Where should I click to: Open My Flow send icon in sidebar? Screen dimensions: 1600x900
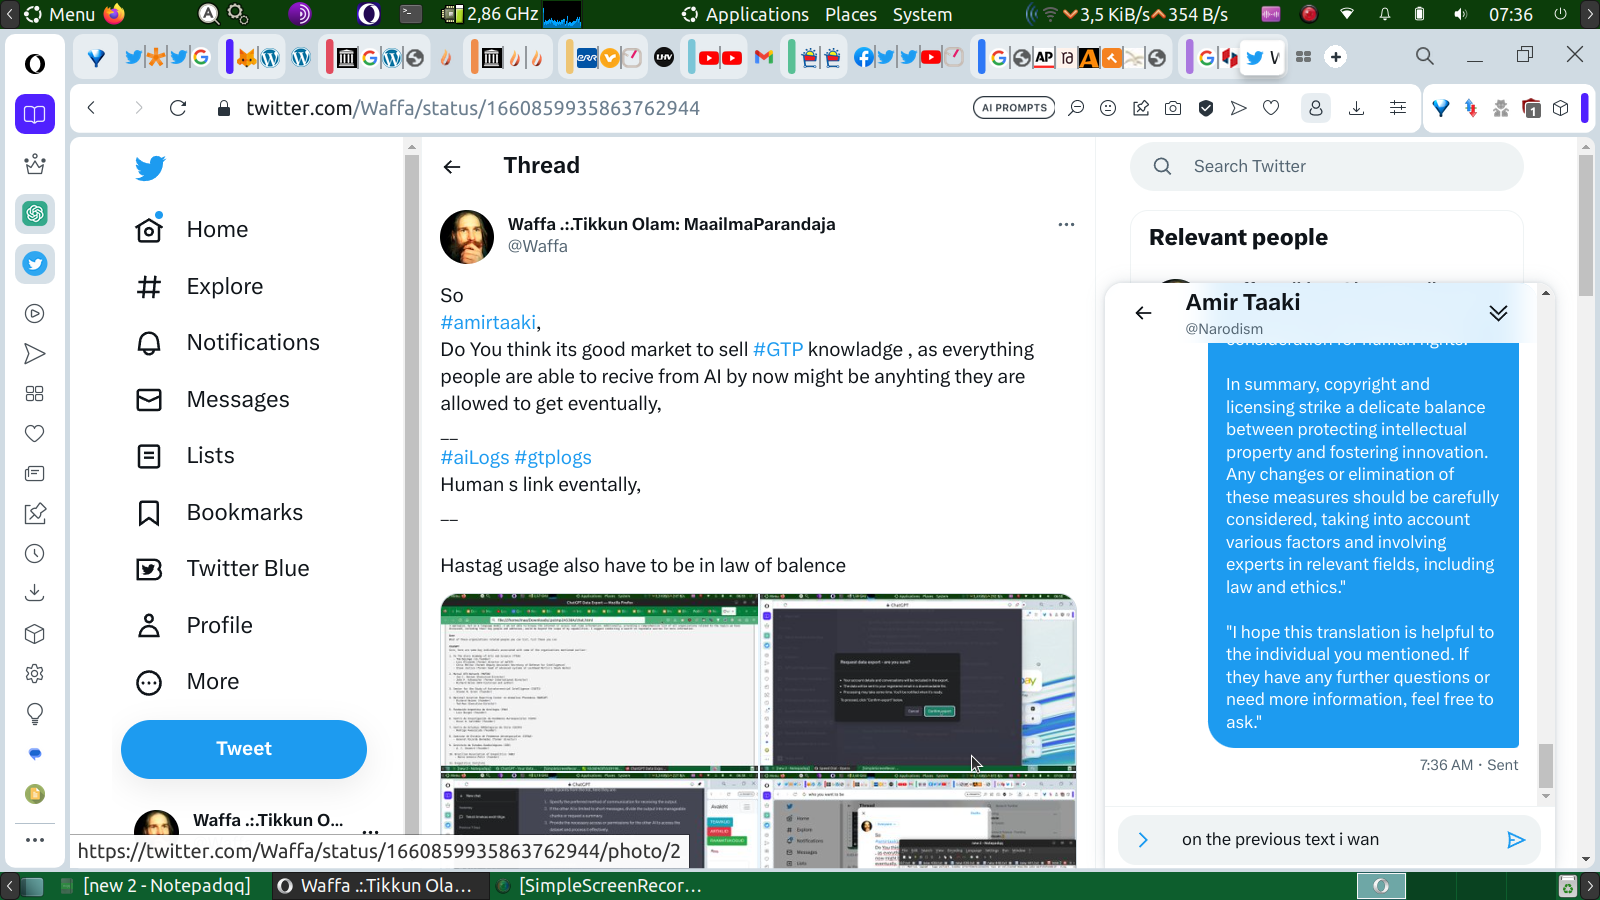coord(35,354)
